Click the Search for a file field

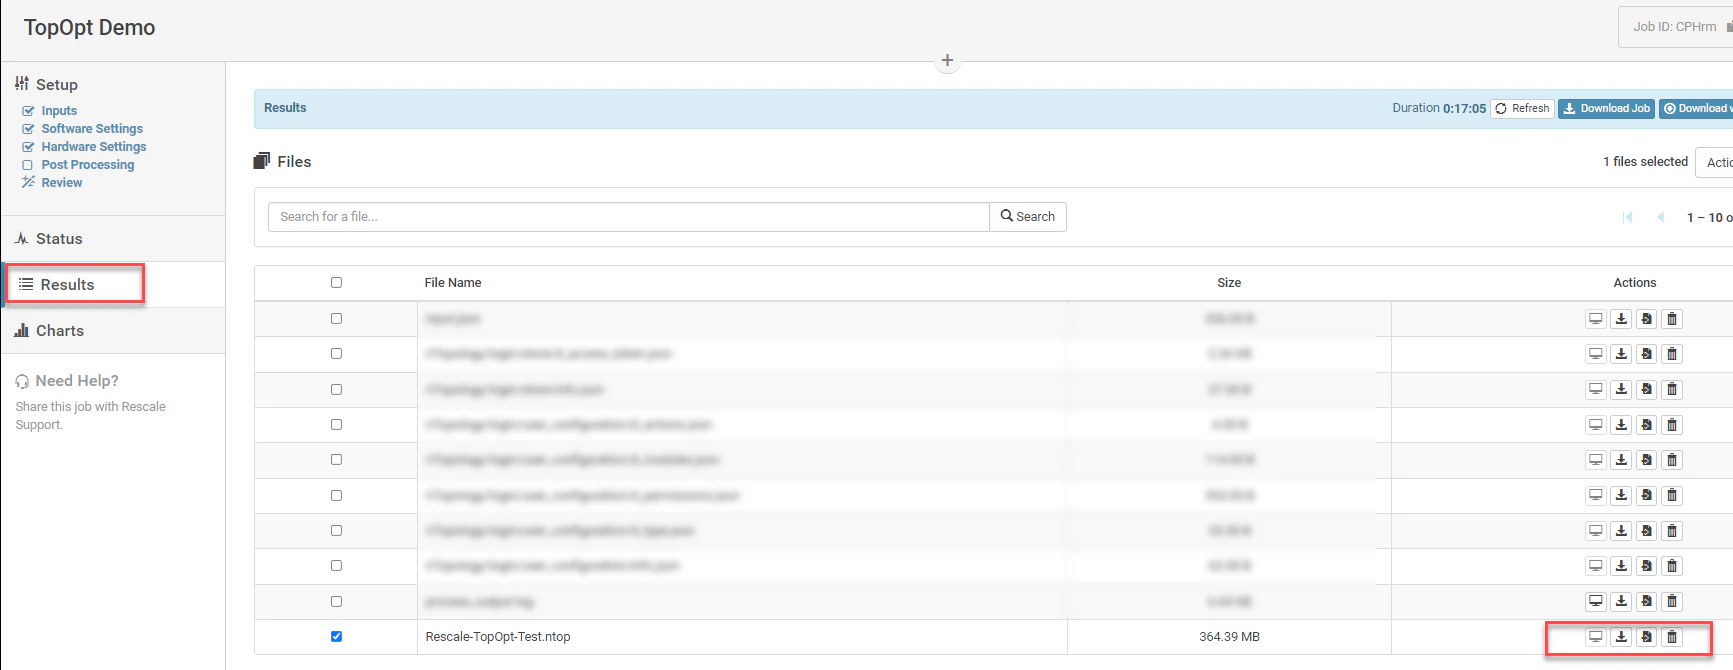click(629, 217)
